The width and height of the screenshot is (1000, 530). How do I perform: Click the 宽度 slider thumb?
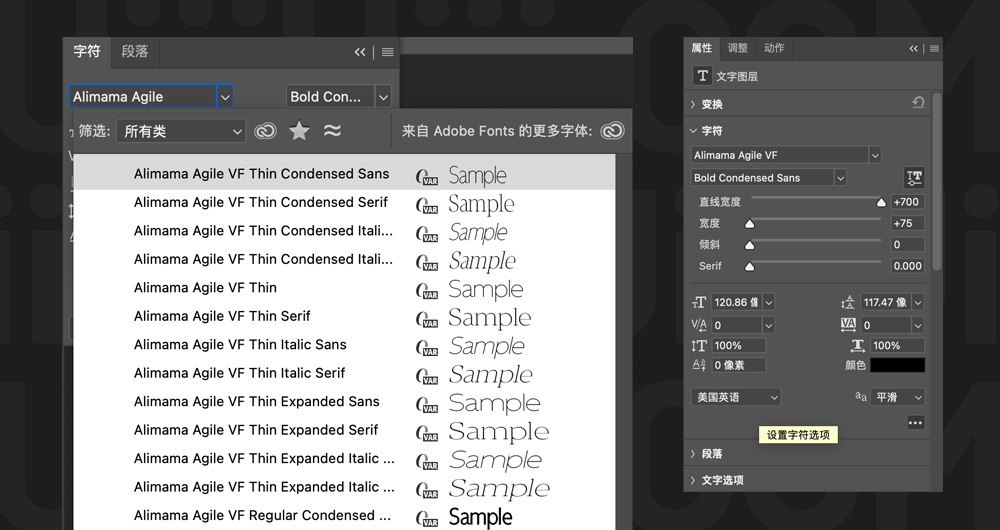(x=750, y=224)
